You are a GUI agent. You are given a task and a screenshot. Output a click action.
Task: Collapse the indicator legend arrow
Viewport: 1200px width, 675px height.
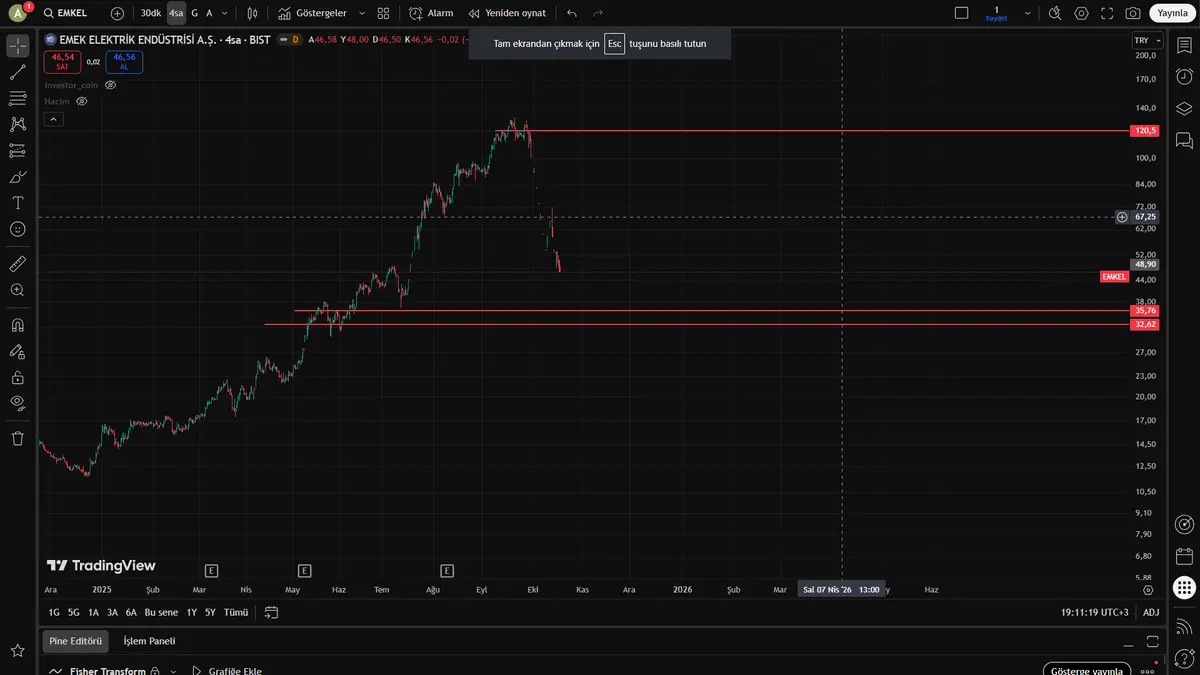click(x=54, y=119)
